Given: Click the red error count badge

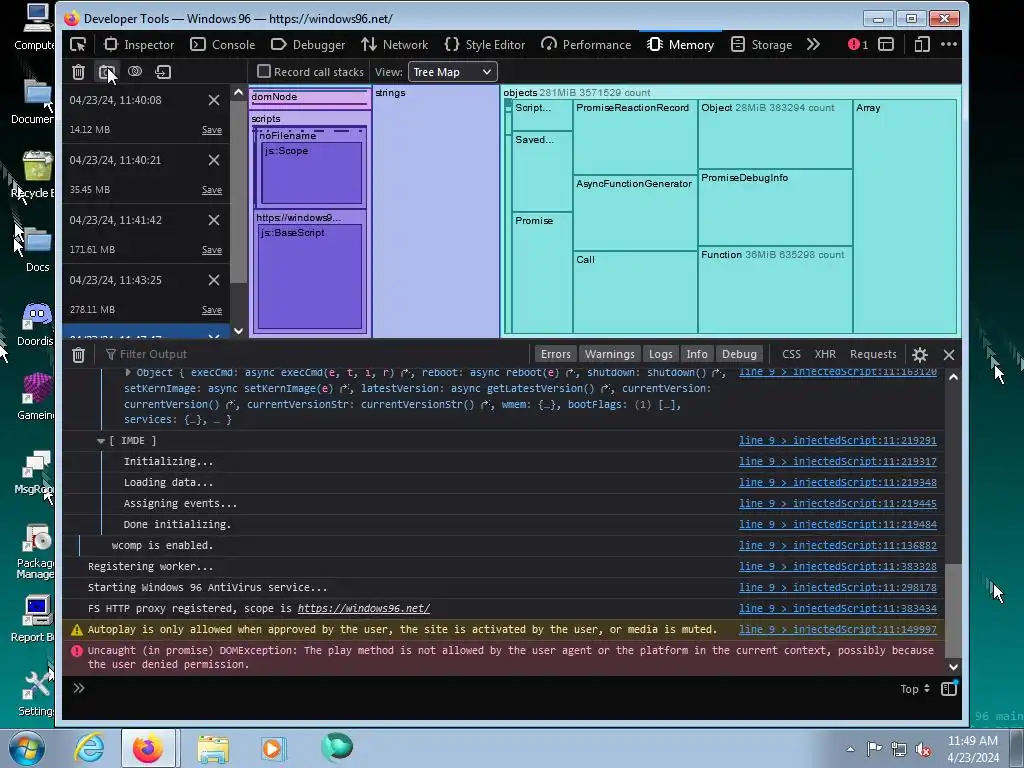Looking at the screenshot, I should click(857, 44).
